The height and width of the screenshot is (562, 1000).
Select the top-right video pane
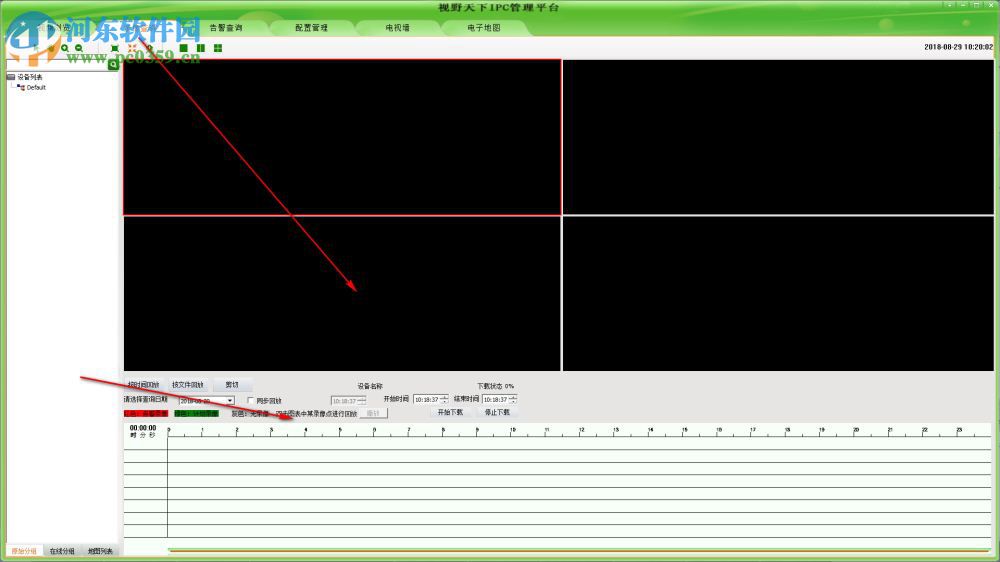click(778, 137)
